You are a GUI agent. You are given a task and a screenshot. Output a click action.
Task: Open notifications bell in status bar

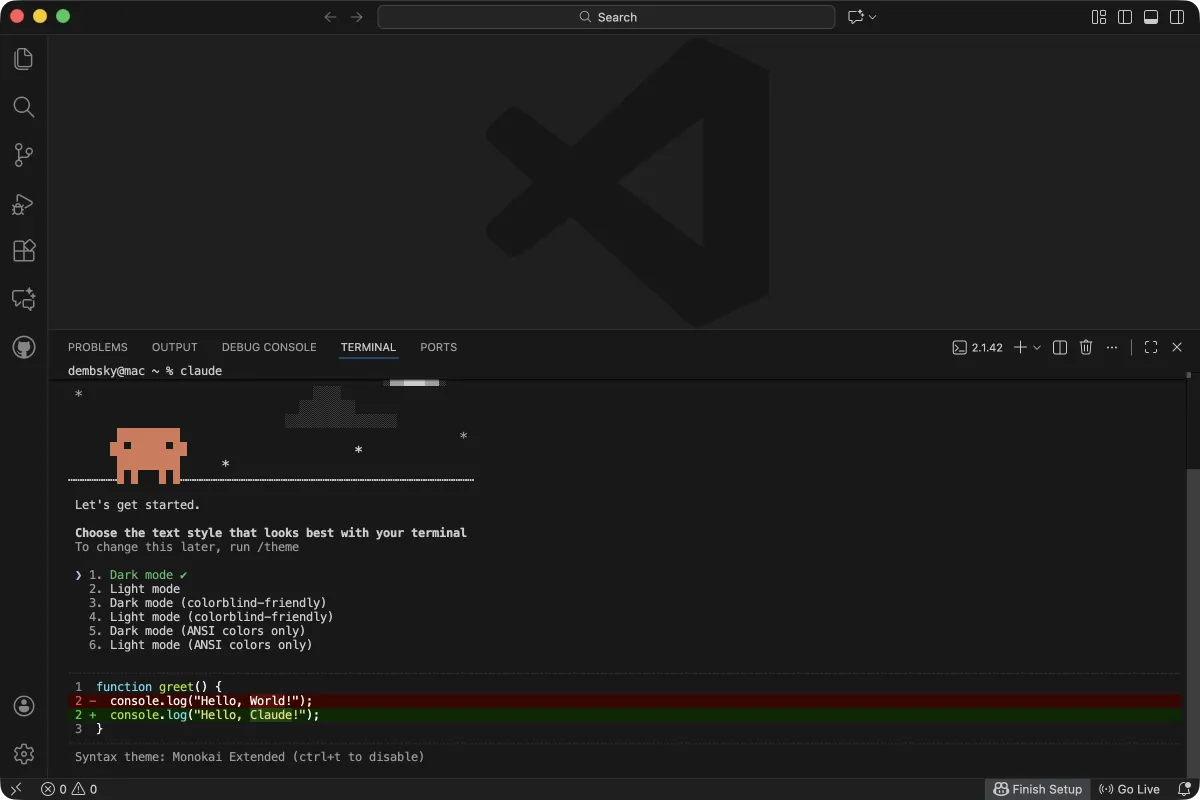[1184, 789]
